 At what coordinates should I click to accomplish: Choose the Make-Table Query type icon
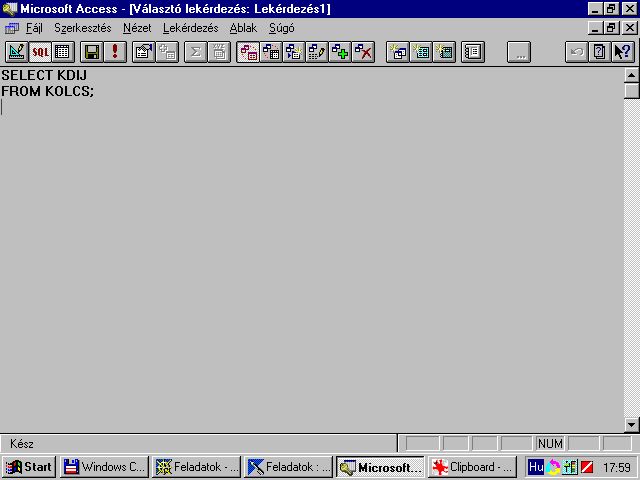[294, 52]
